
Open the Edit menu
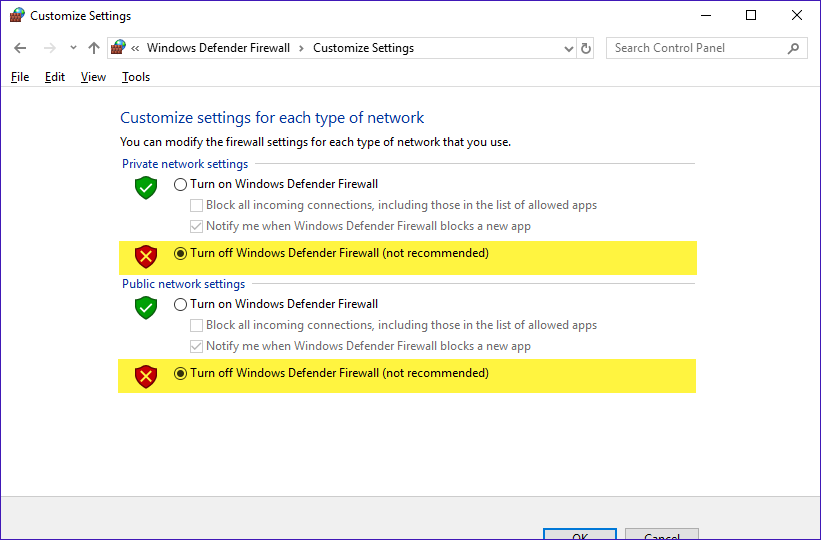54,77
